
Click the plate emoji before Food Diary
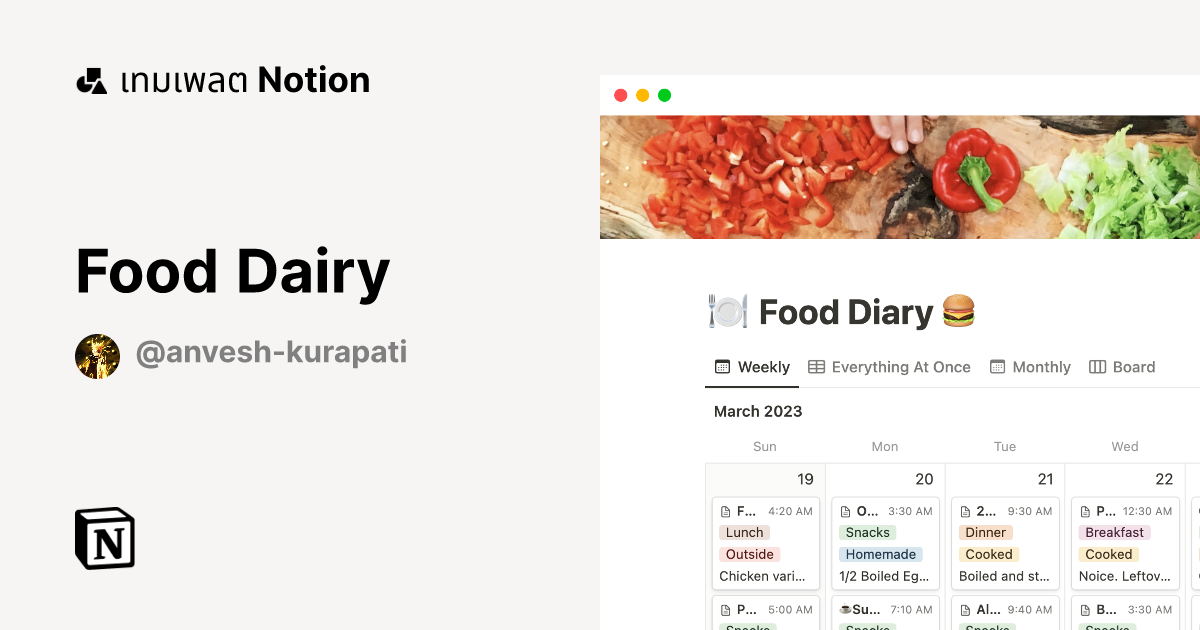pos(727,312)
